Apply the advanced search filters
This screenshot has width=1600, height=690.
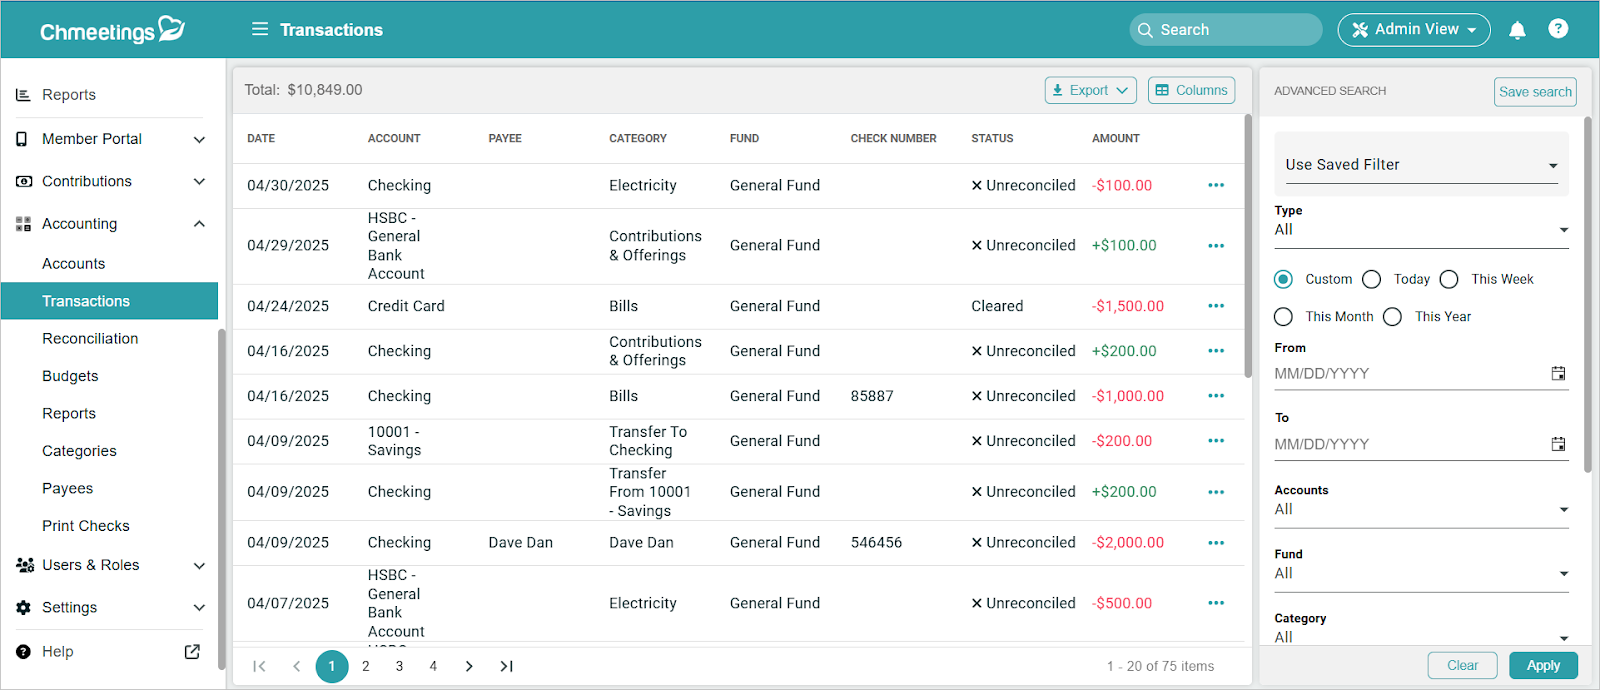point(1543,665)
